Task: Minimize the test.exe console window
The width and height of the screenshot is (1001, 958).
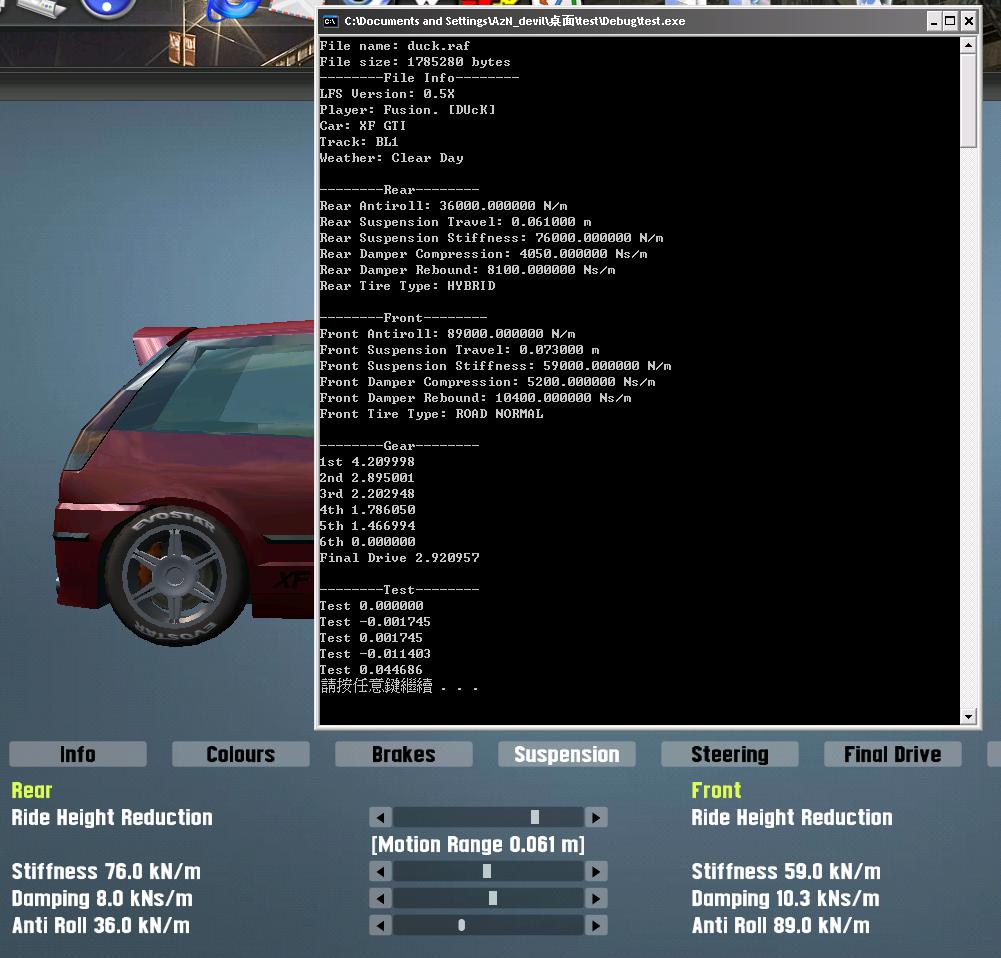Action: coord(934,21)
